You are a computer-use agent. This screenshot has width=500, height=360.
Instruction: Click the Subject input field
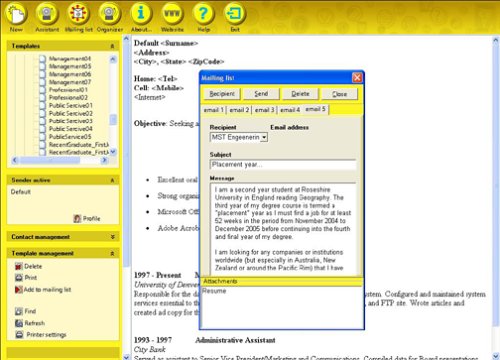[283, 165]
